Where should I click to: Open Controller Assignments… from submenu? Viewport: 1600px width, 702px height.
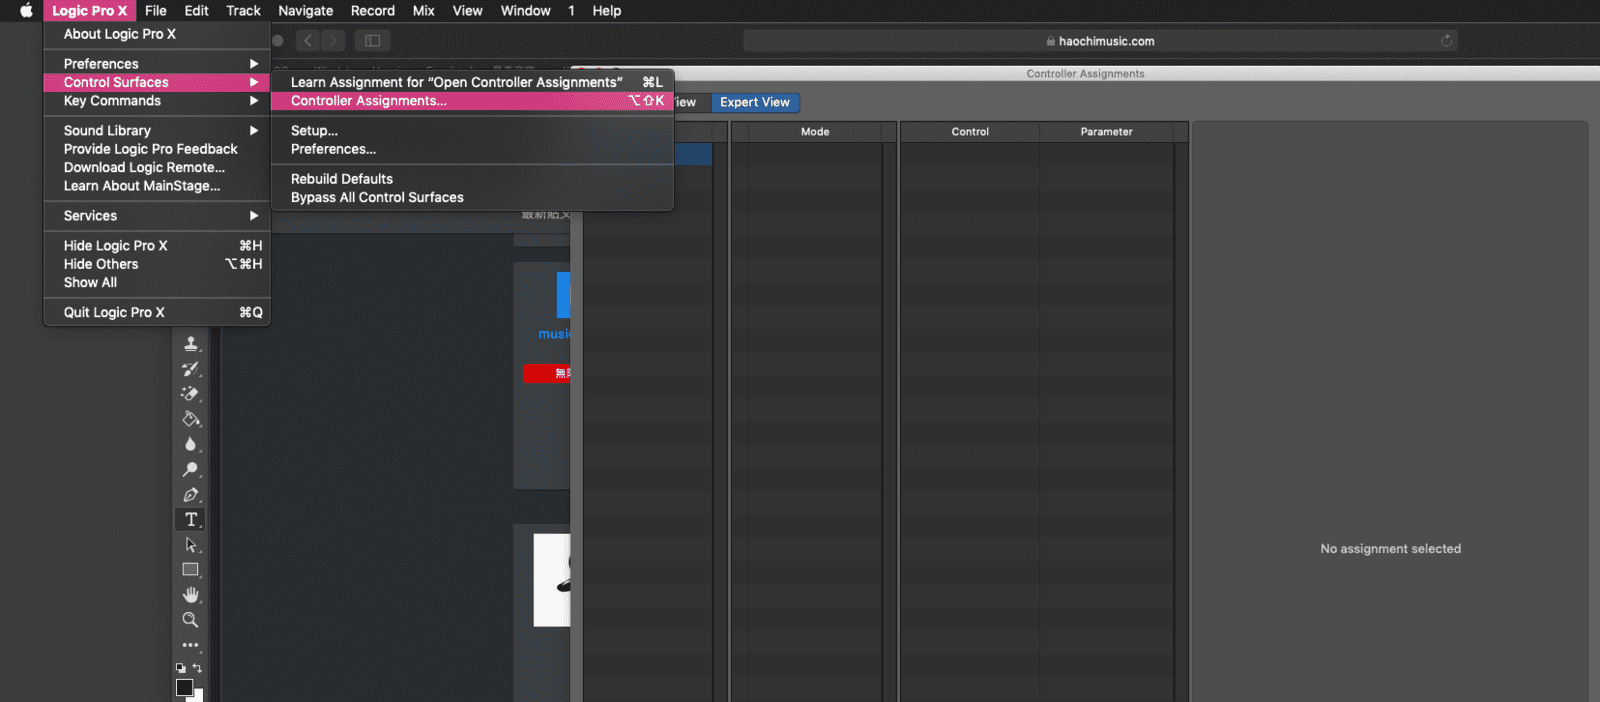[473, 101]
